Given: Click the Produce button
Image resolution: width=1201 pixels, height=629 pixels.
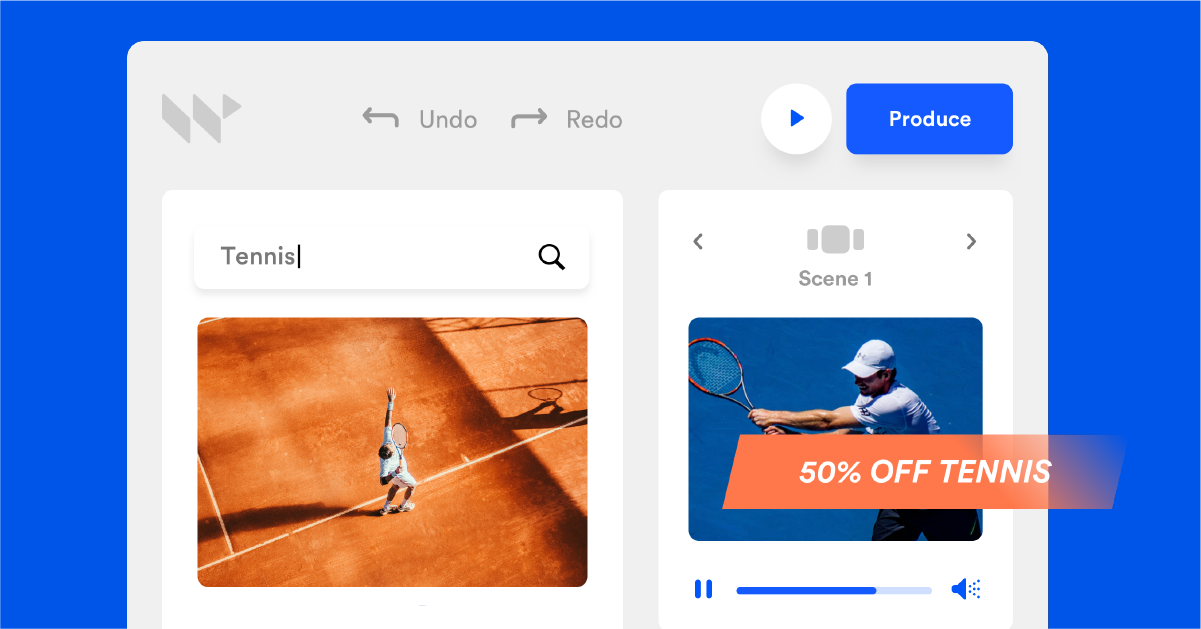Looking at the screenshot, I should pyautogui.click(x=929, y=119).
